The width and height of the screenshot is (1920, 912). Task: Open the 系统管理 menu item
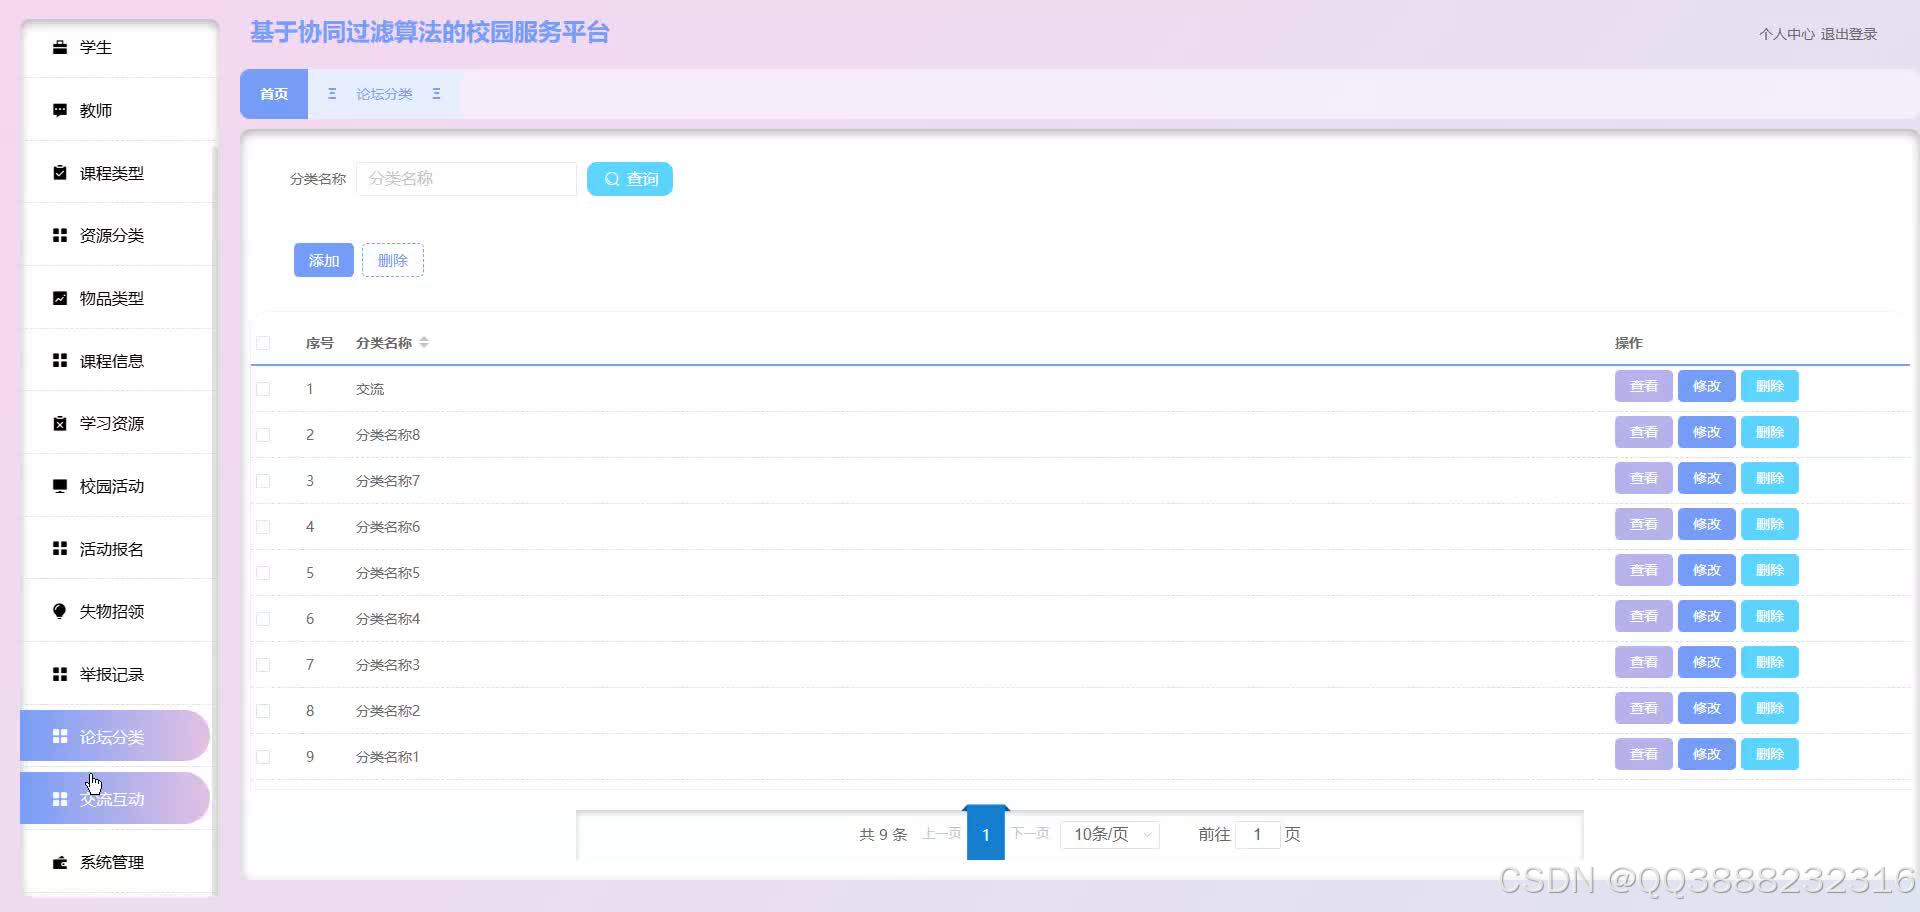pos(118,862)
